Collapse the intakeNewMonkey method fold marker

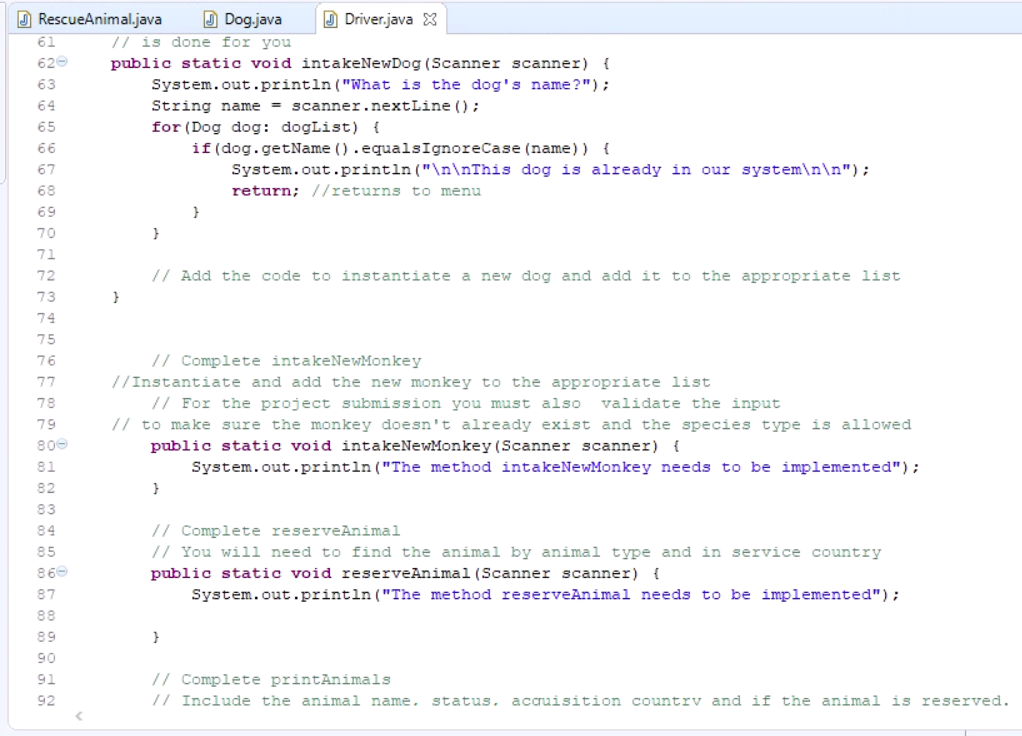[62, 445]
